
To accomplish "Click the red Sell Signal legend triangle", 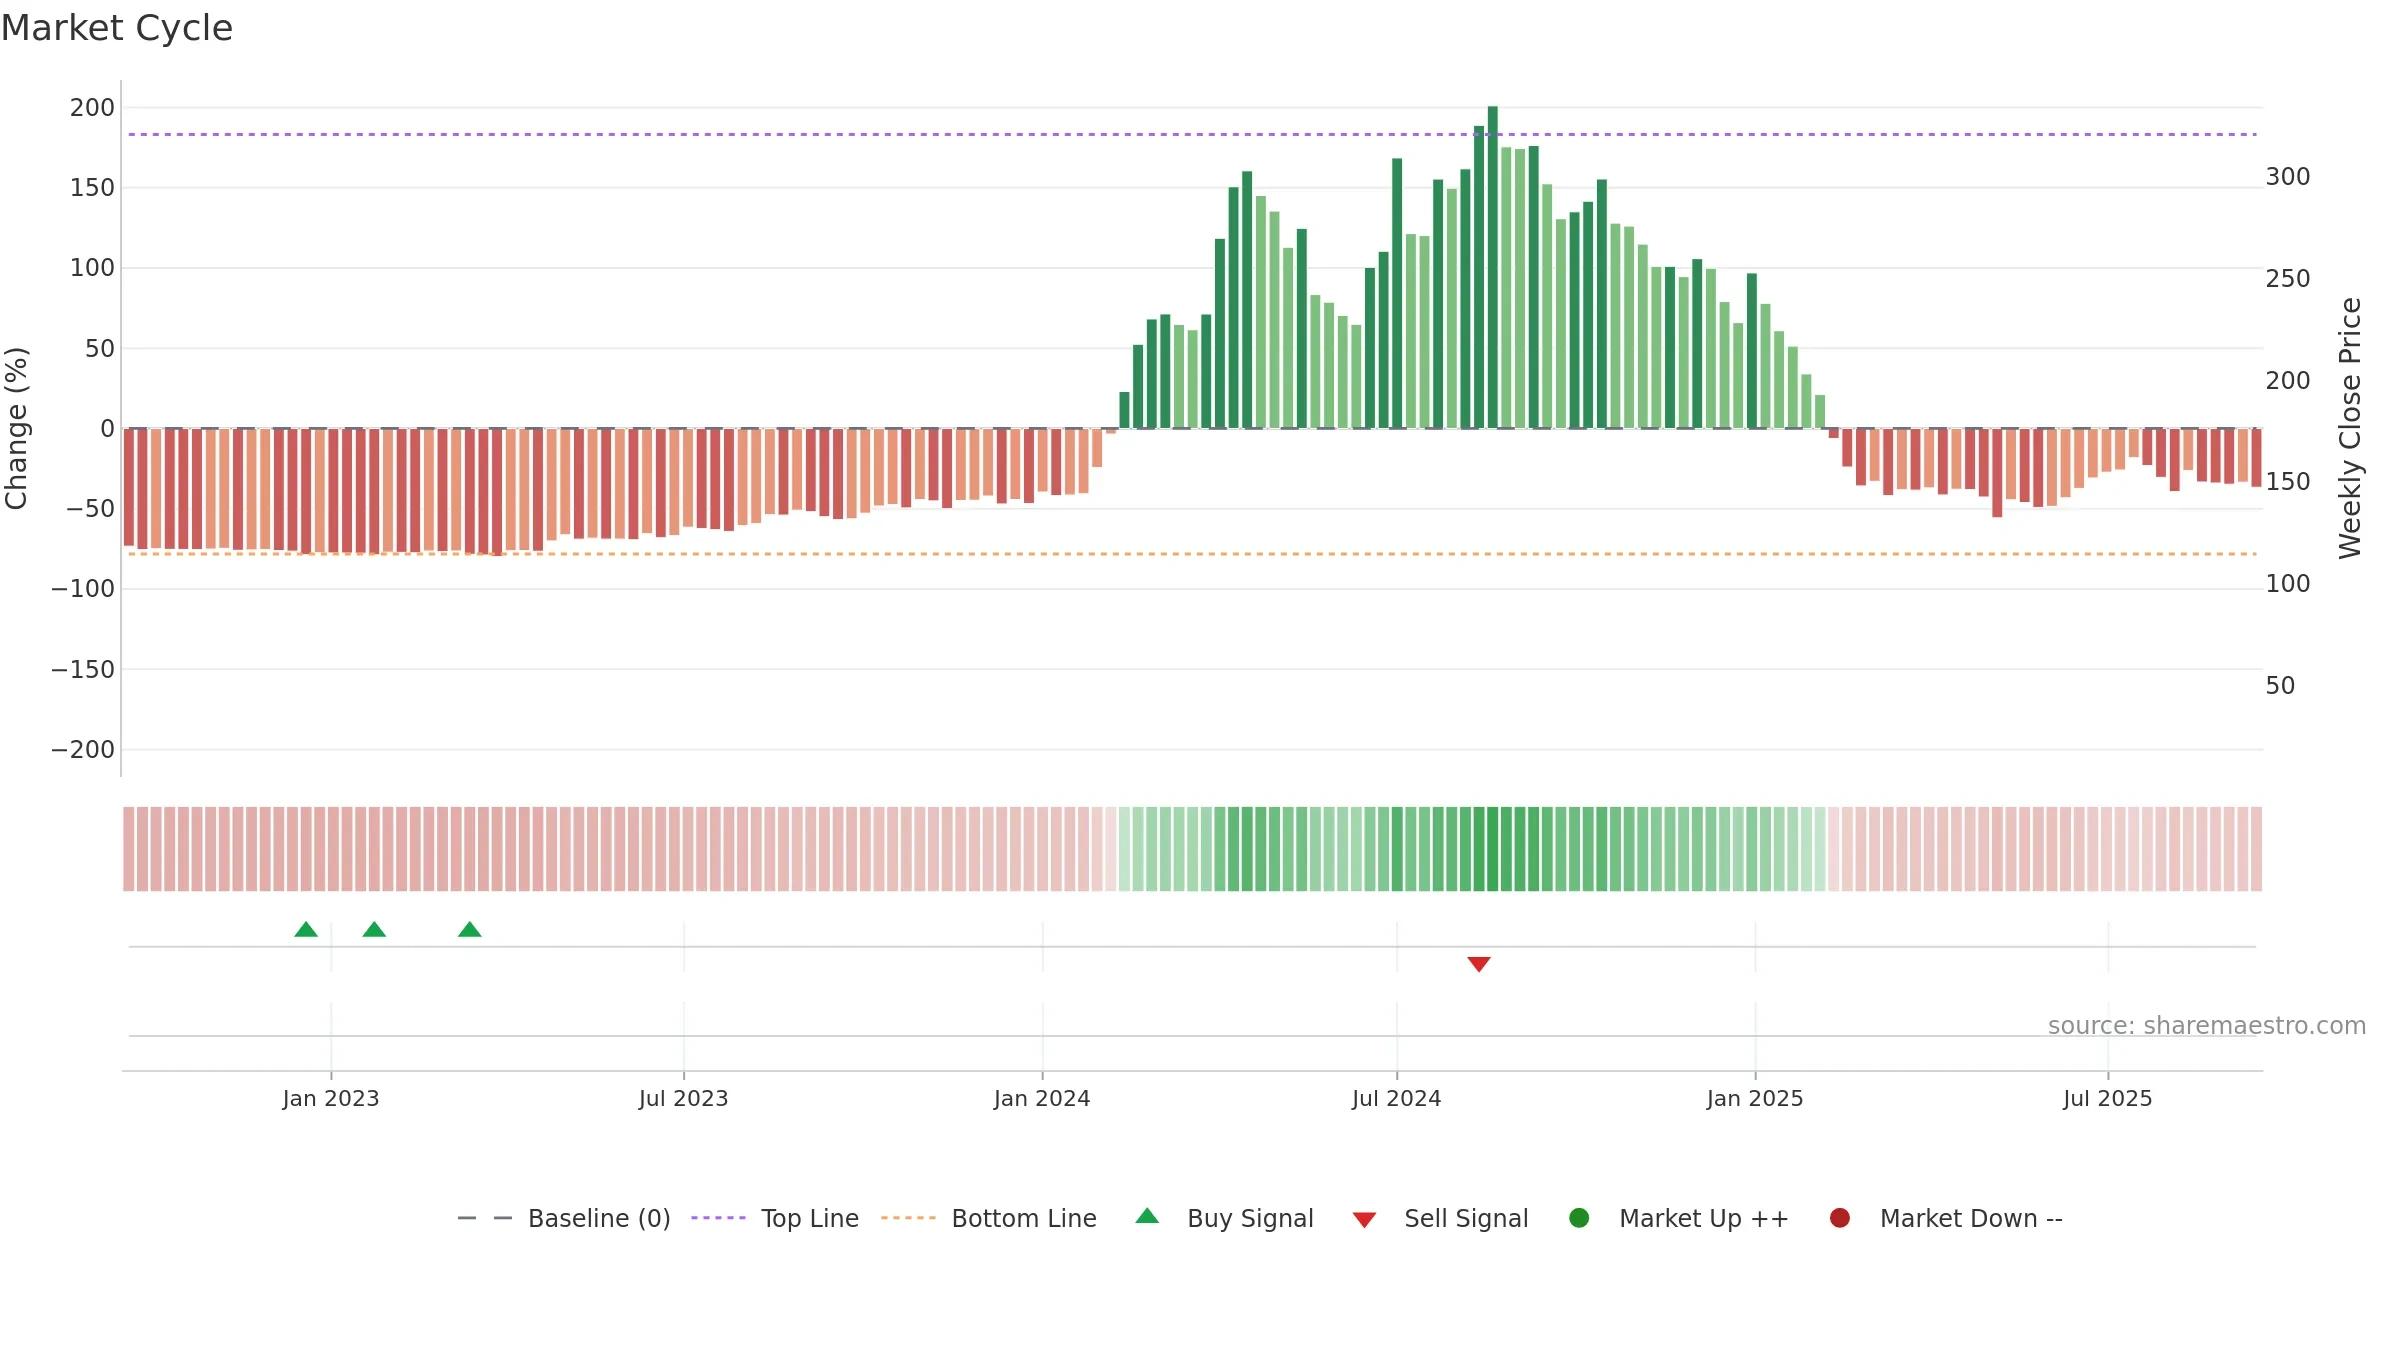I will coord(1364,1220).
